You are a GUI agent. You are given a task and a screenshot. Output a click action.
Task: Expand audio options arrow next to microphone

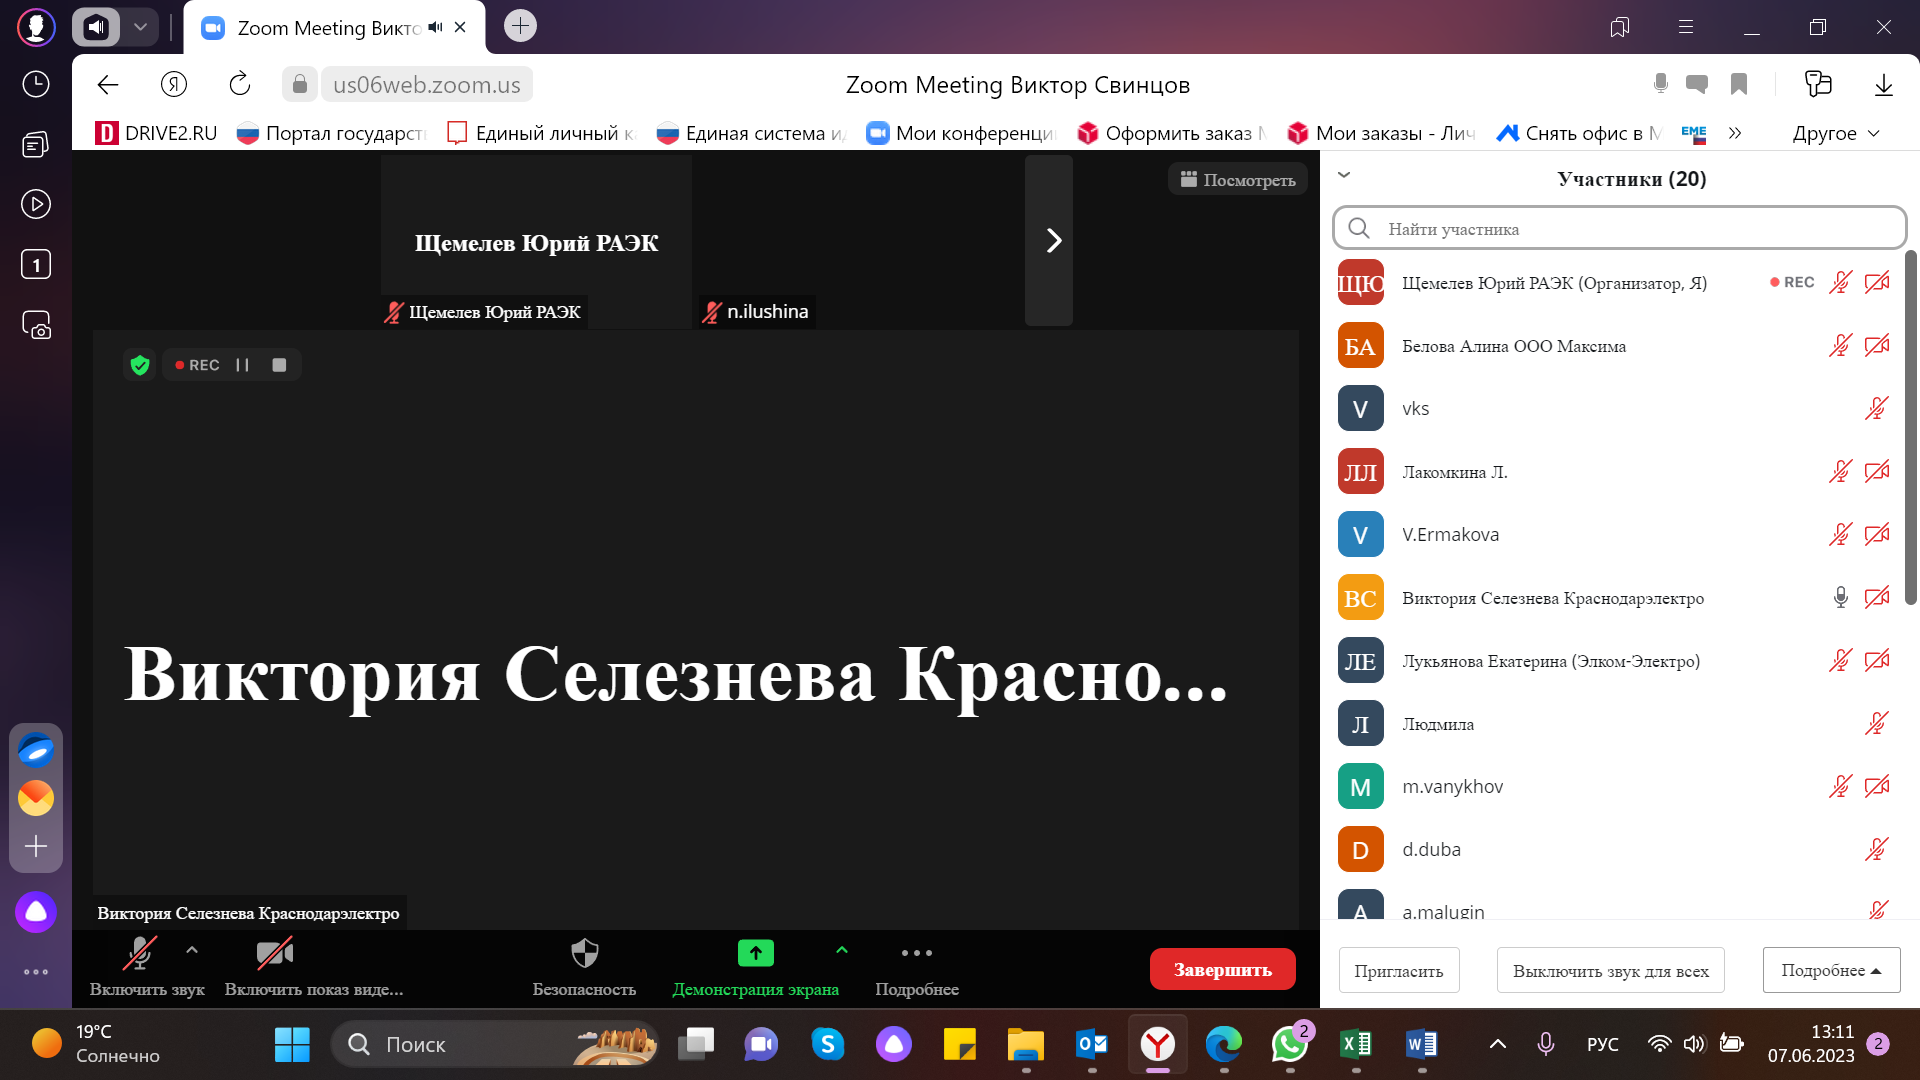[x=192, y=950]
